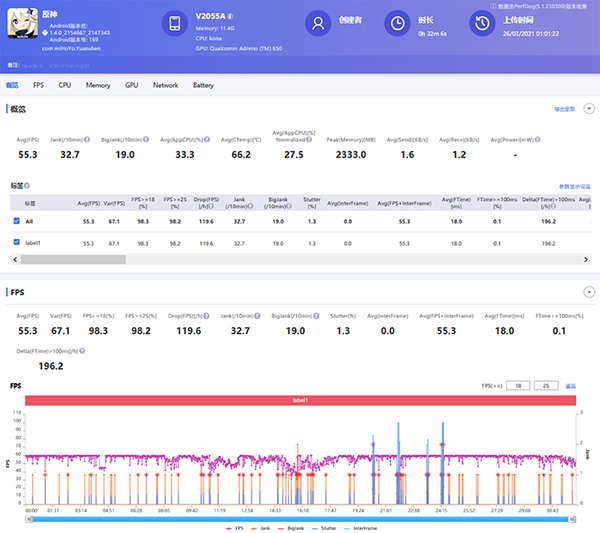
Task: Open the Memory tab
Action: click(x=98, y=86)
